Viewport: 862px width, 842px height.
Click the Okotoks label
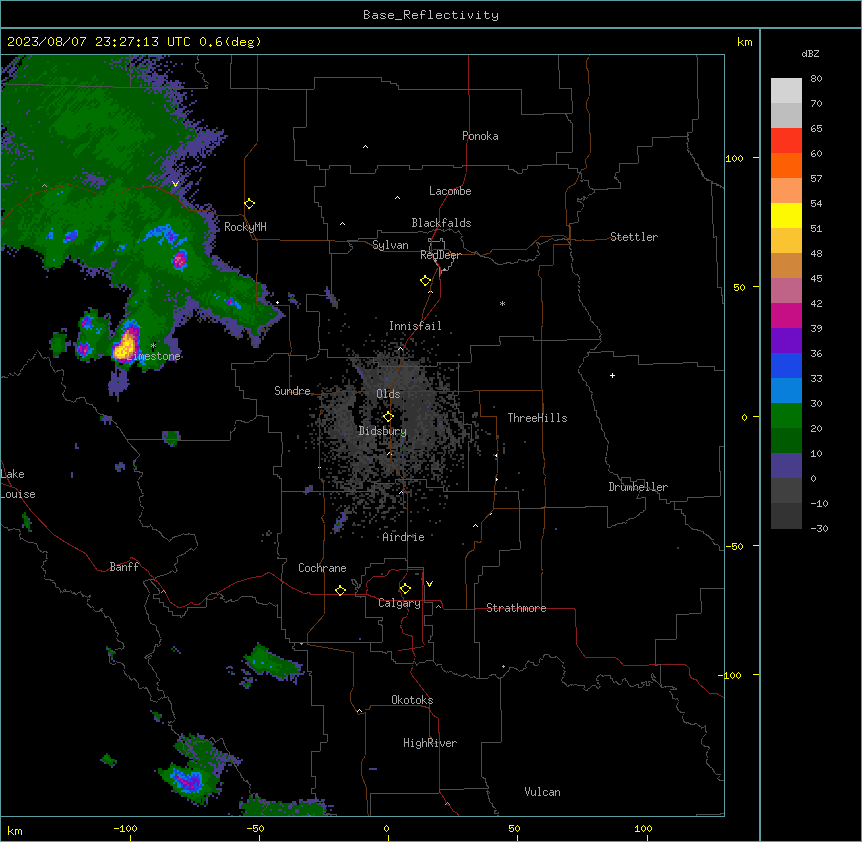point(412,700)
